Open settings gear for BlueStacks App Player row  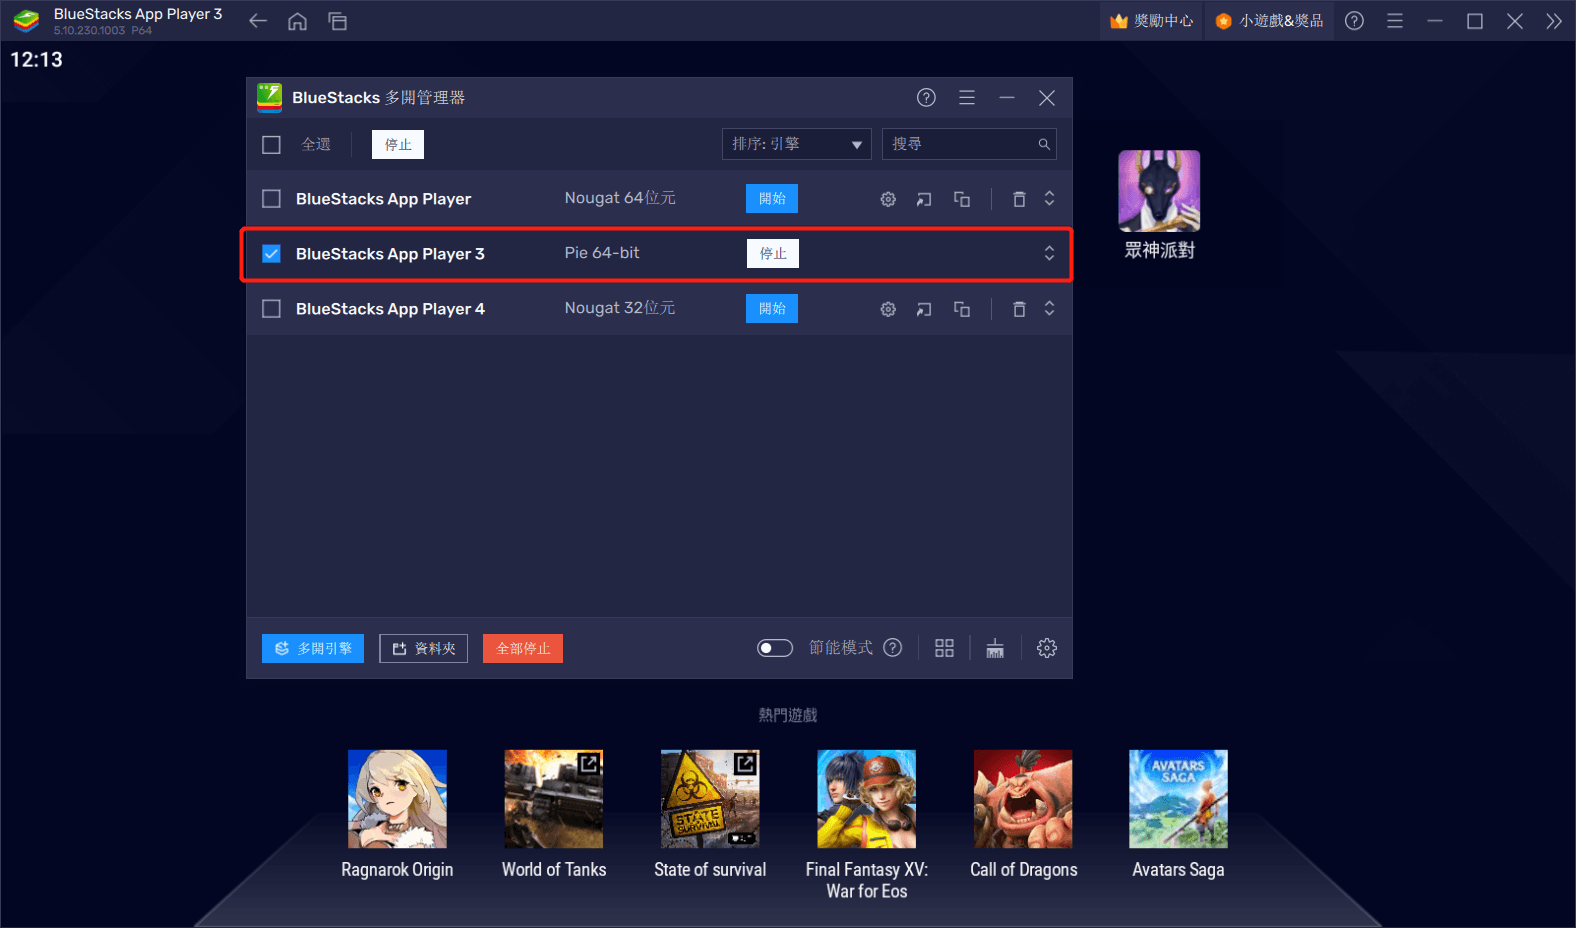point(888,199)
